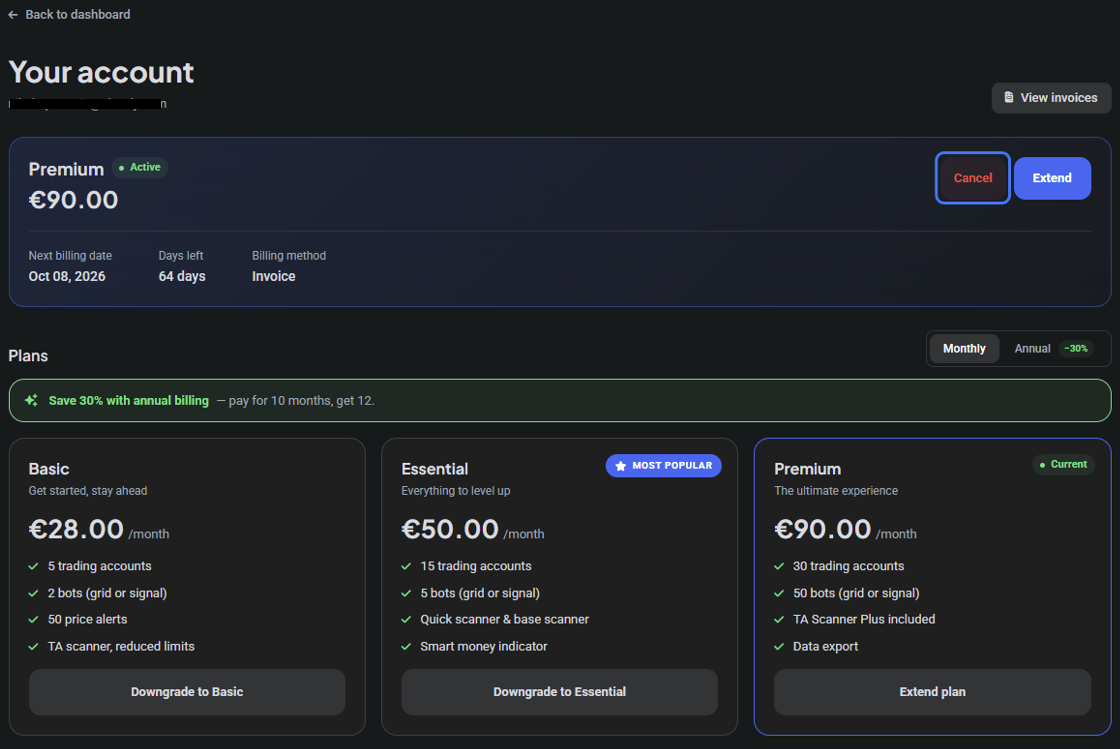Viewport: 1120px width, 749px height.
Task: Click the €50.00 Essential price
Action: 450,529
